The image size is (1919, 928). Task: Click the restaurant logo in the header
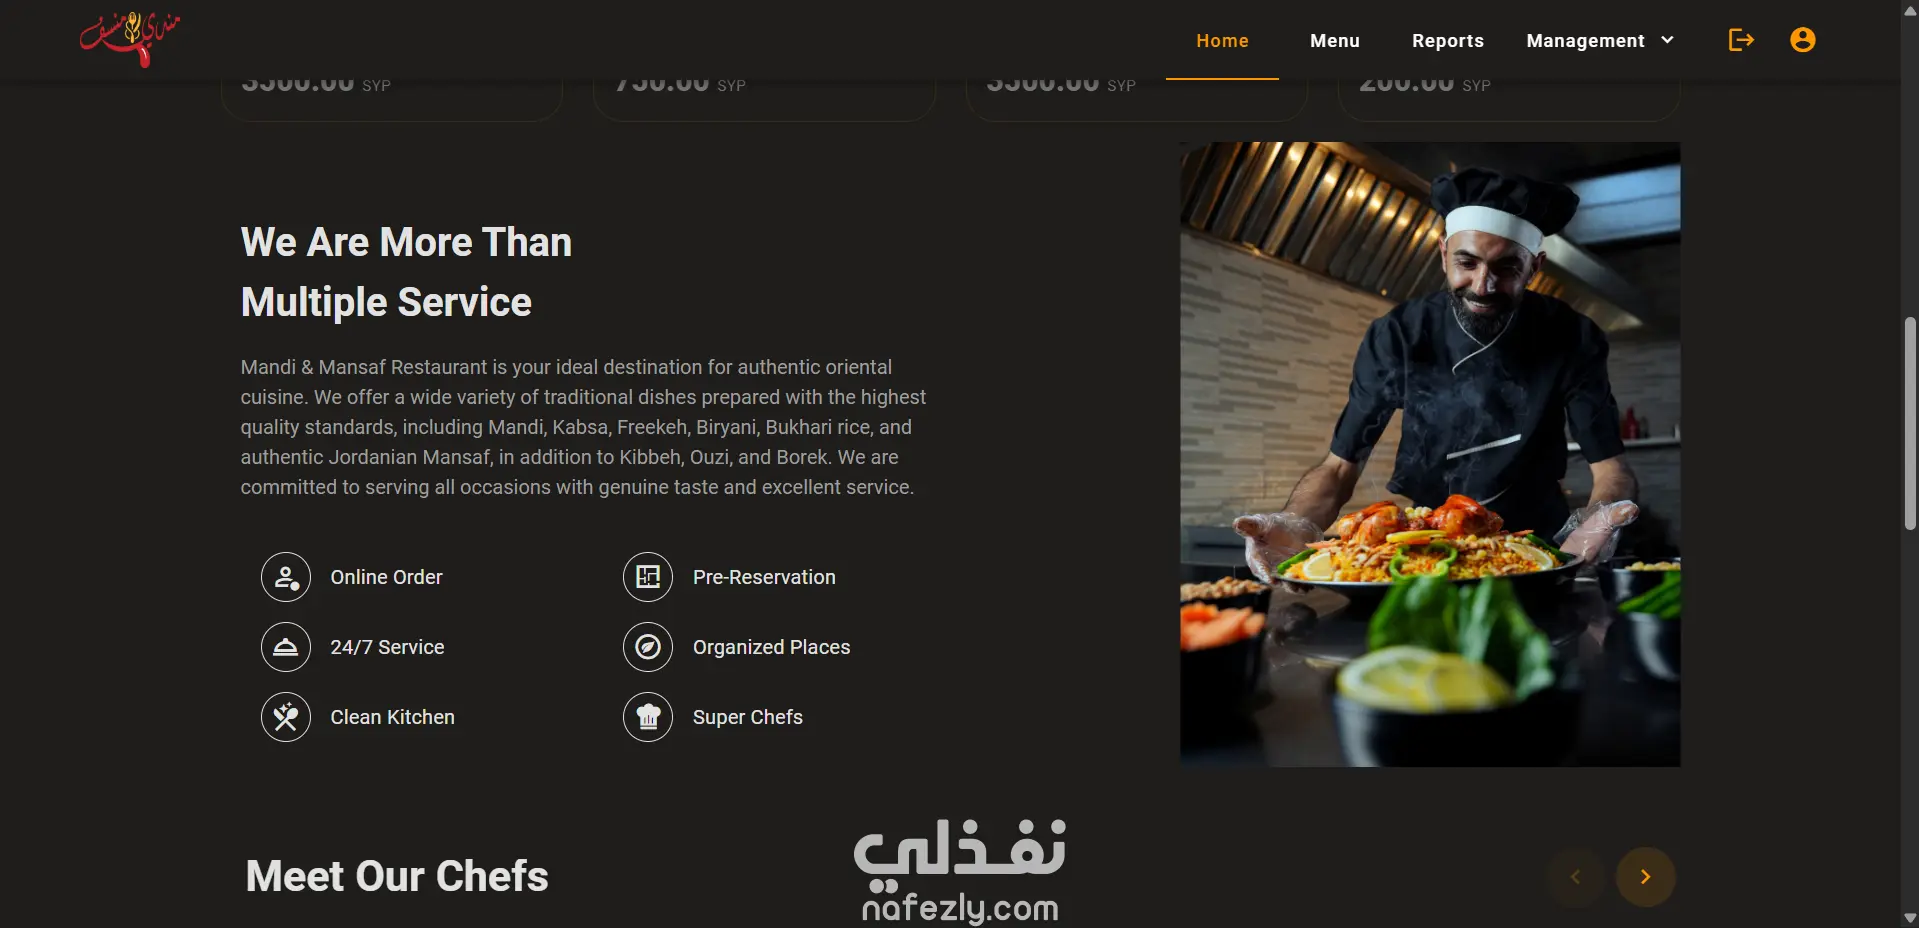point(130,39)
